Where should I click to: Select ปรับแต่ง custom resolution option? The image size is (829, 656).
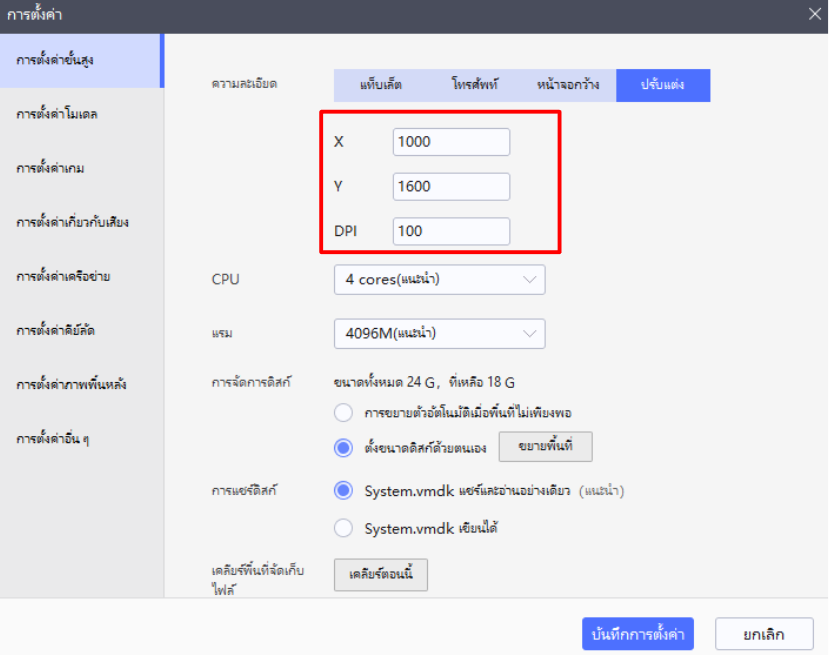pyautogui.click(x=663, y=85)
